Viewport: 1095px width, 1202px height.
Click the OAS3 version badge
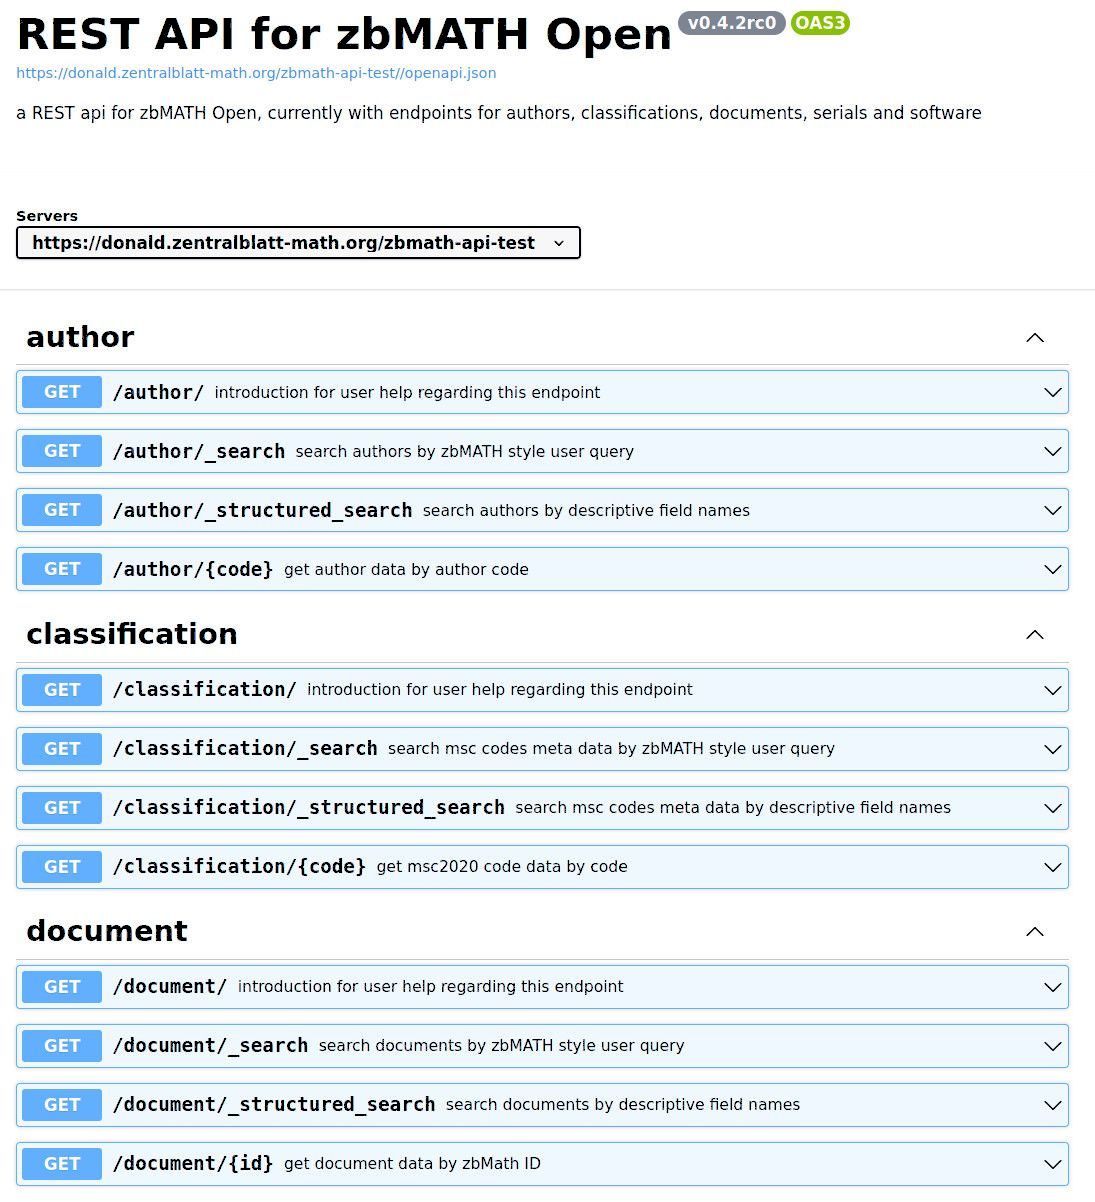coord(820,23)
